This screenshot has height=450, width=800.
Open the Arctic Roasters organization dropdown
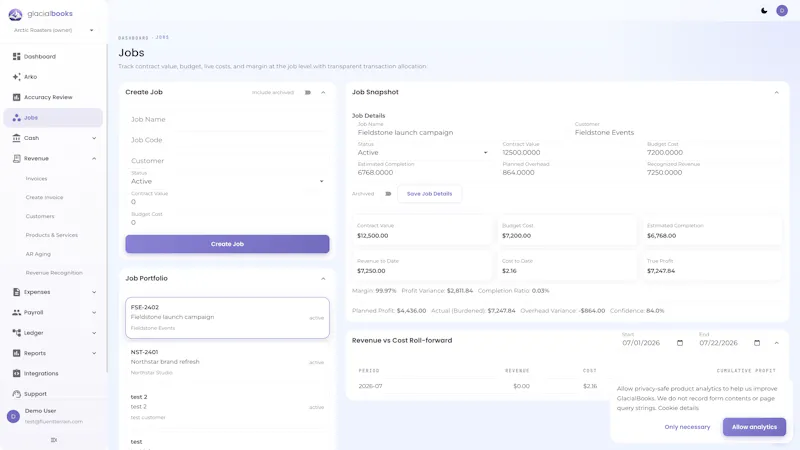point(54,30)
